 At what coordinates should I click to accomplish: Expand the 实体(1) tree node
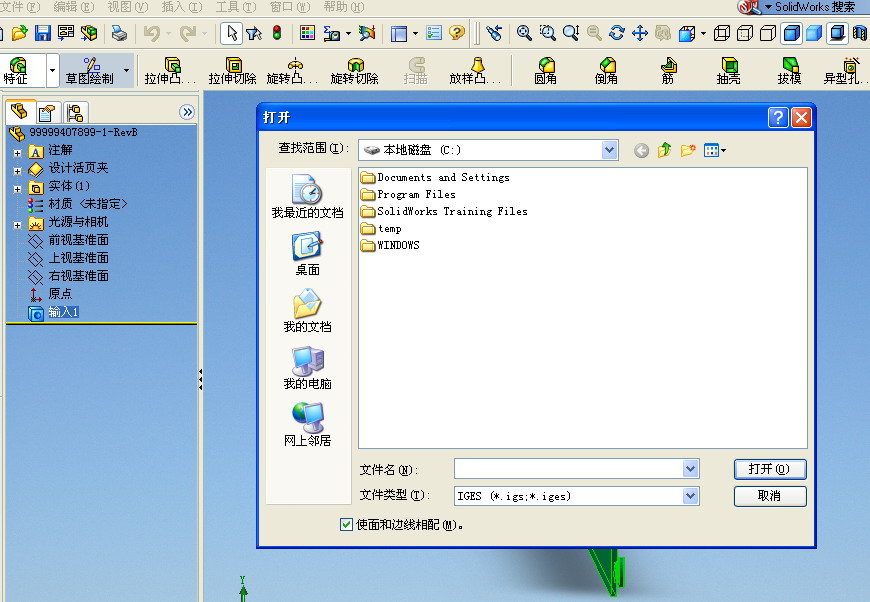(x=17, y=189)
